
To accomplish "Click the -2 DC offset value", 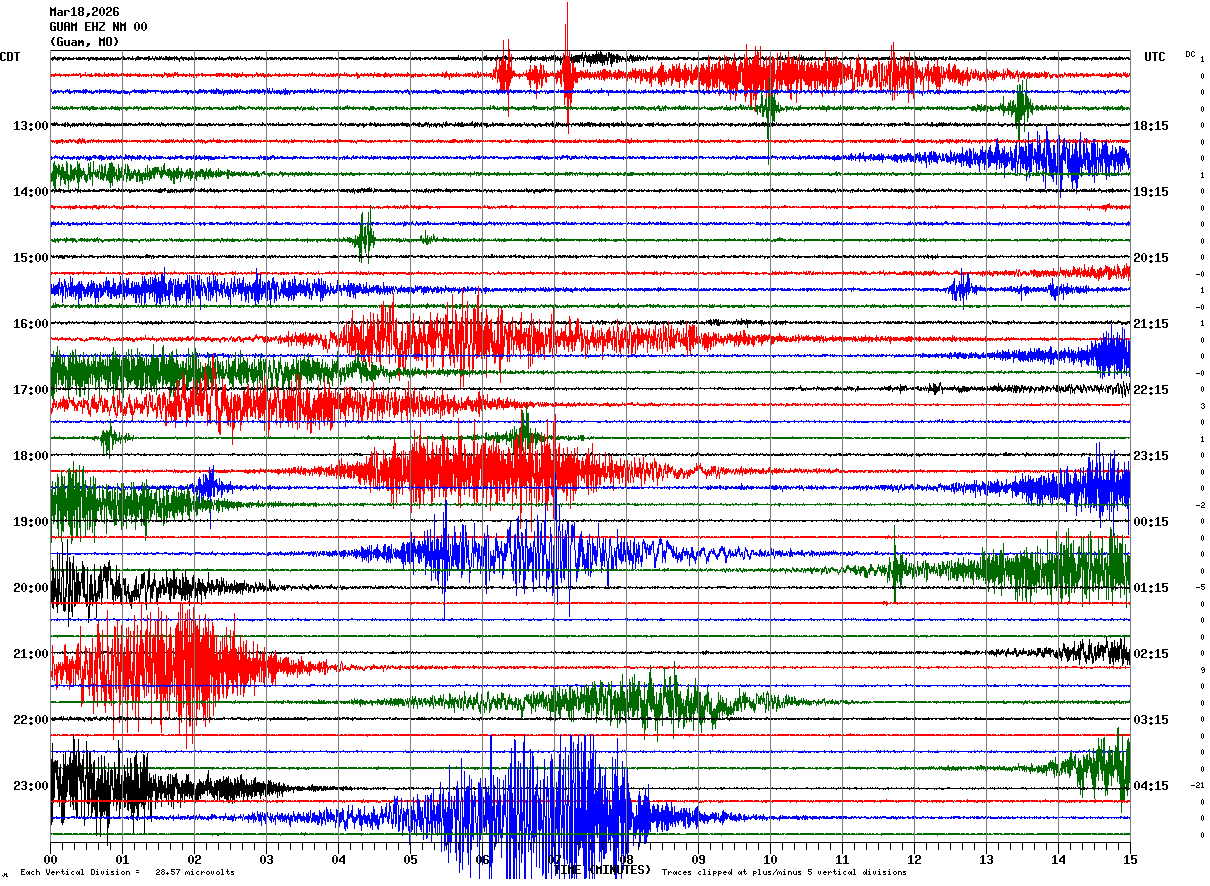I will pyautogui.click(x=1199, y=505).
